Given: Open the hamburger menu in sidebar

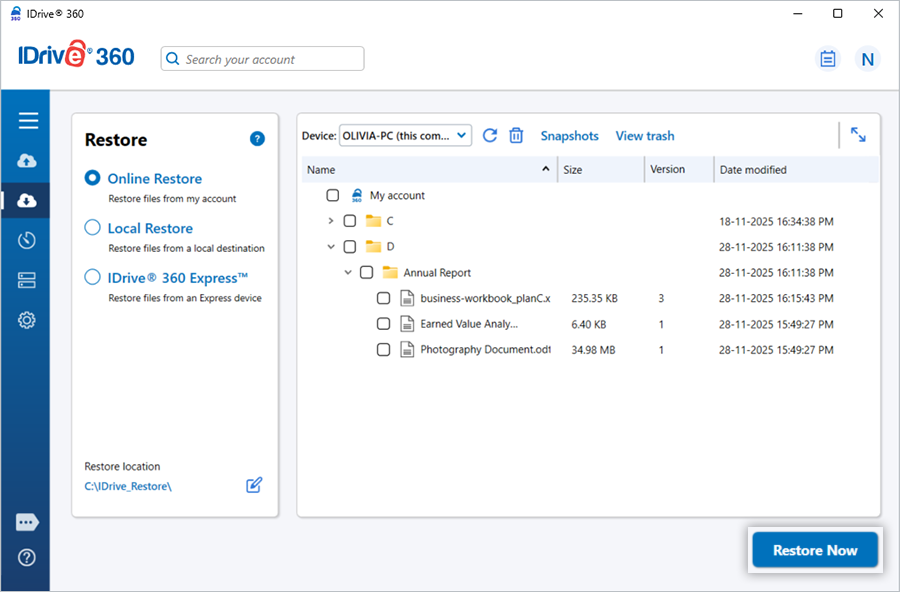Looking at the screenshot, I should coord(28,121).
